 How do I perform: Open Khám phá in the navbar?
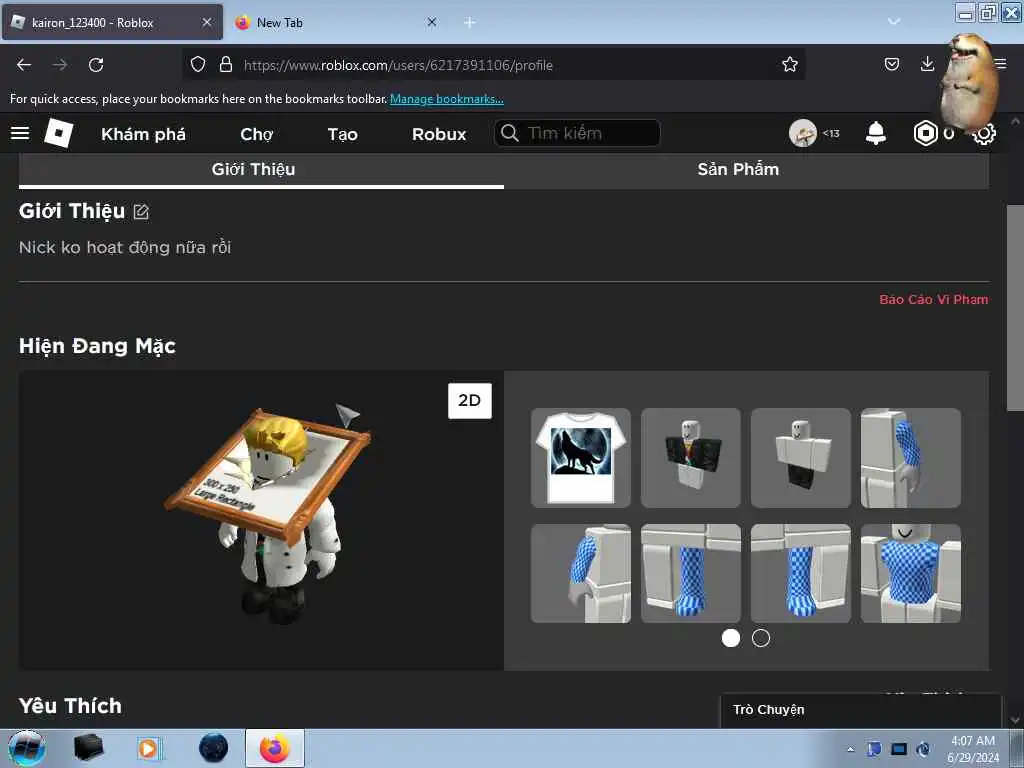144,134
